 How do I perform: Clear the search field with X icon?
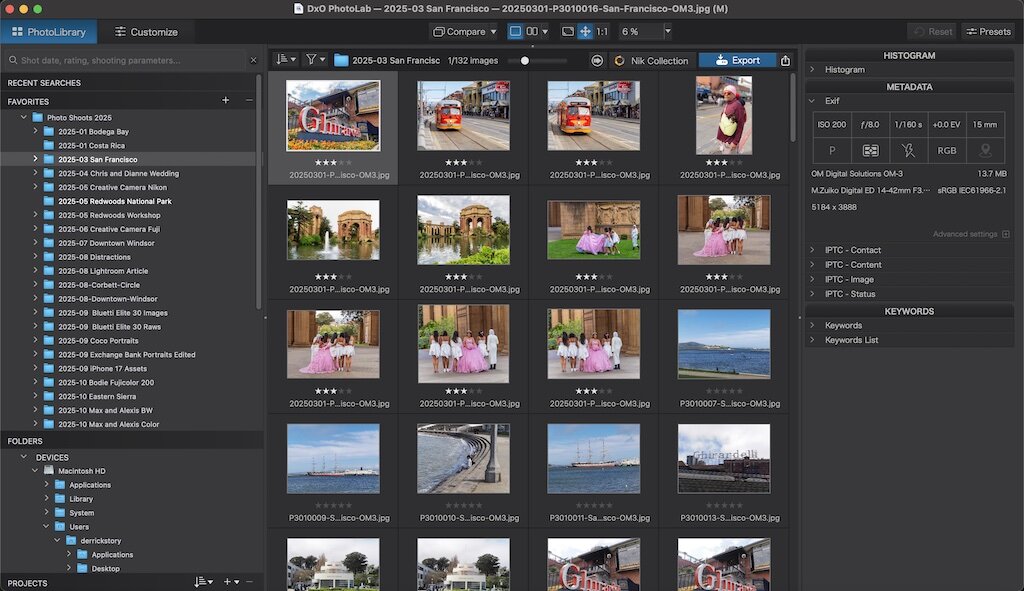(253, 61)
